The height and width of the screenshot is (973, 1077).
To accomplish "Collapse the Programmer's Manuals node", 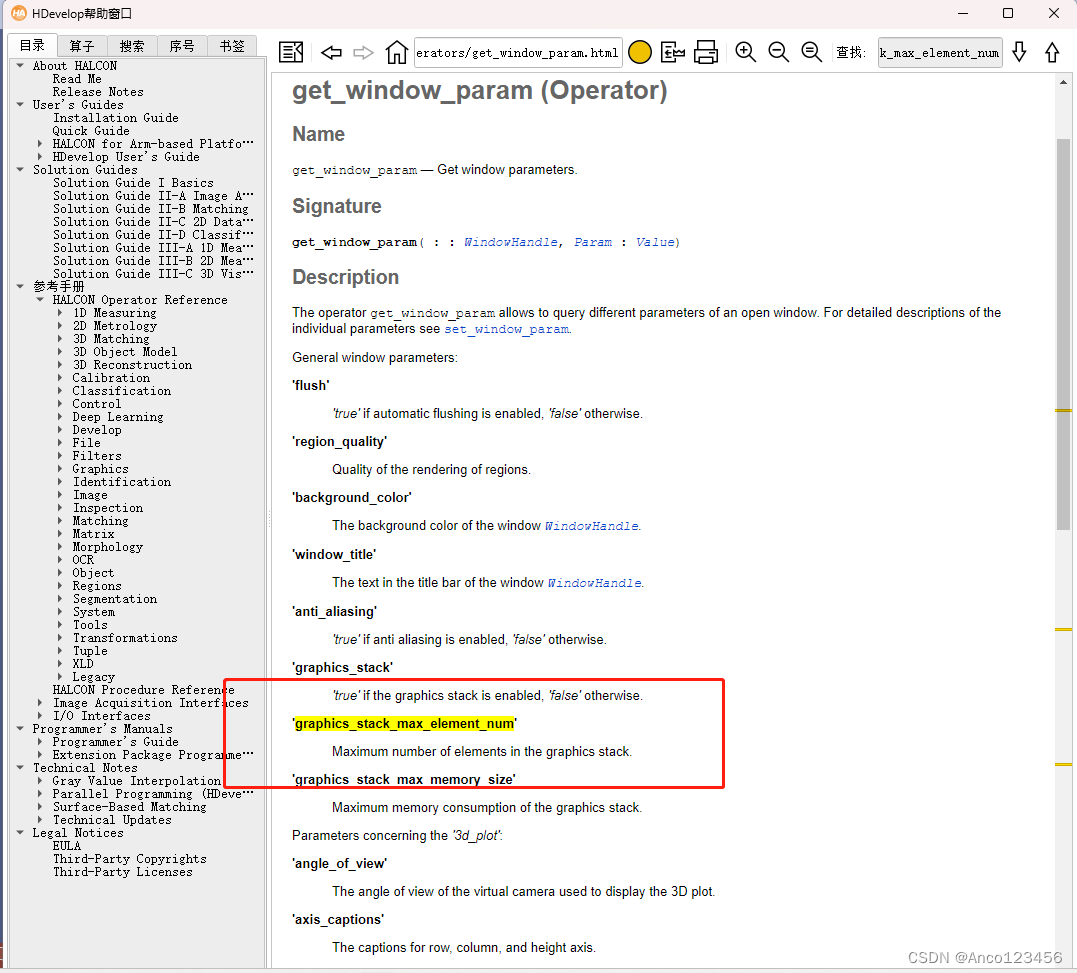I will point(21,729).
